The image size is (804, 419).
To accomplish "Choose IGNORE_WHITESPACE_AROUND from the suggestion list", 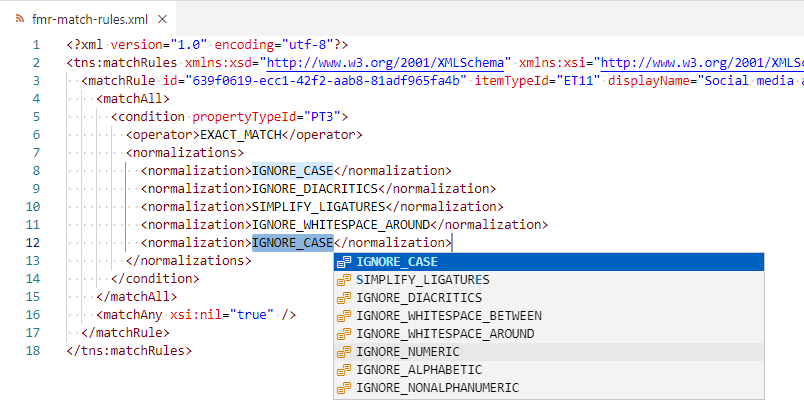I will tap(549, 334).
